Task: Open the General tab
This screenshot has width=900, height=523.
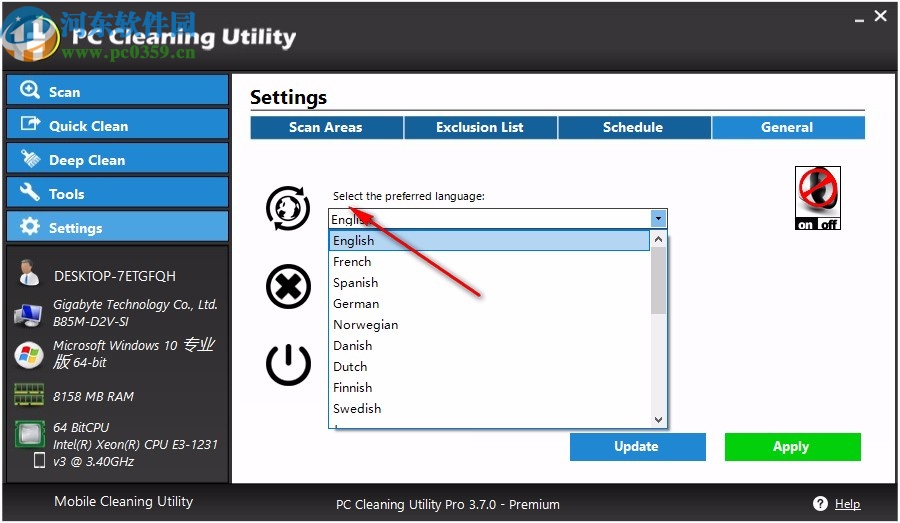Action: click(788, 127)
